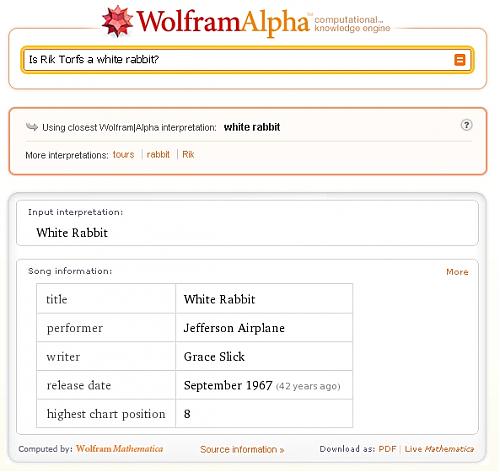
Task: Choose the 'Rik' interpretation link
Action: coord(188,155)
